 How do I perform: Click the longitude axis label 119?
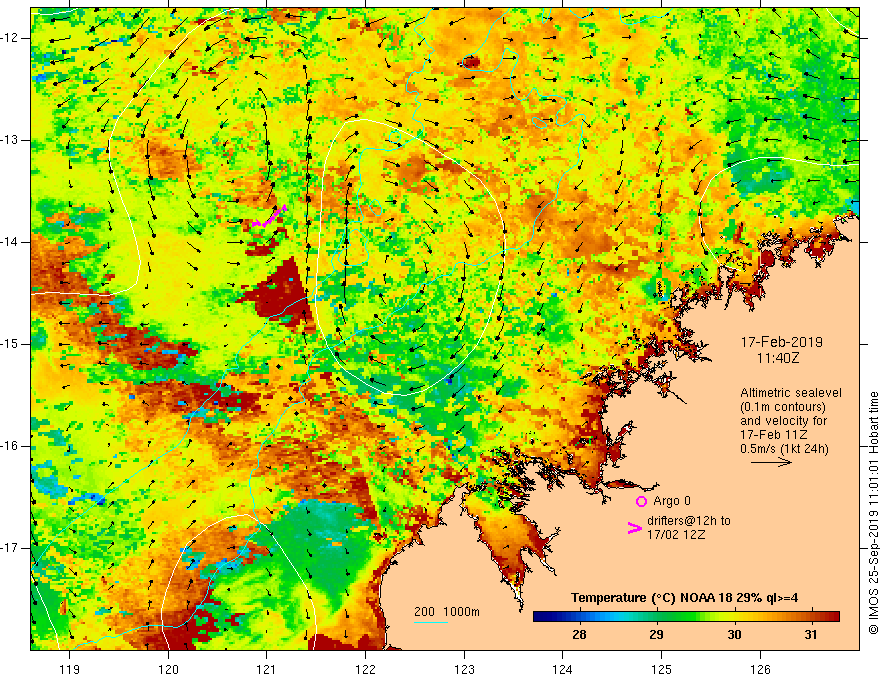point(70,670)
